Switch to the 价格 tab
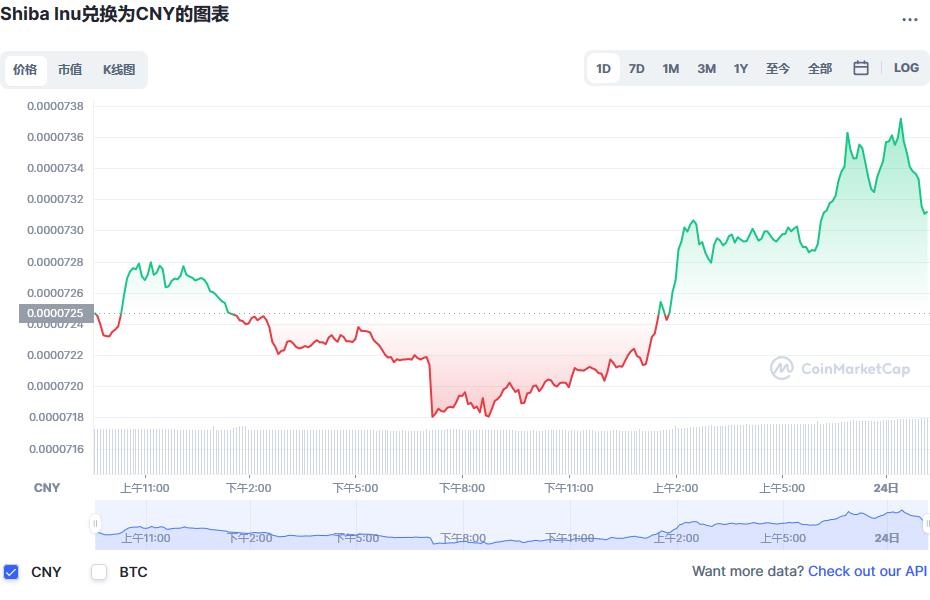This screenshot has height=600, width=930. tap(25, 70)
